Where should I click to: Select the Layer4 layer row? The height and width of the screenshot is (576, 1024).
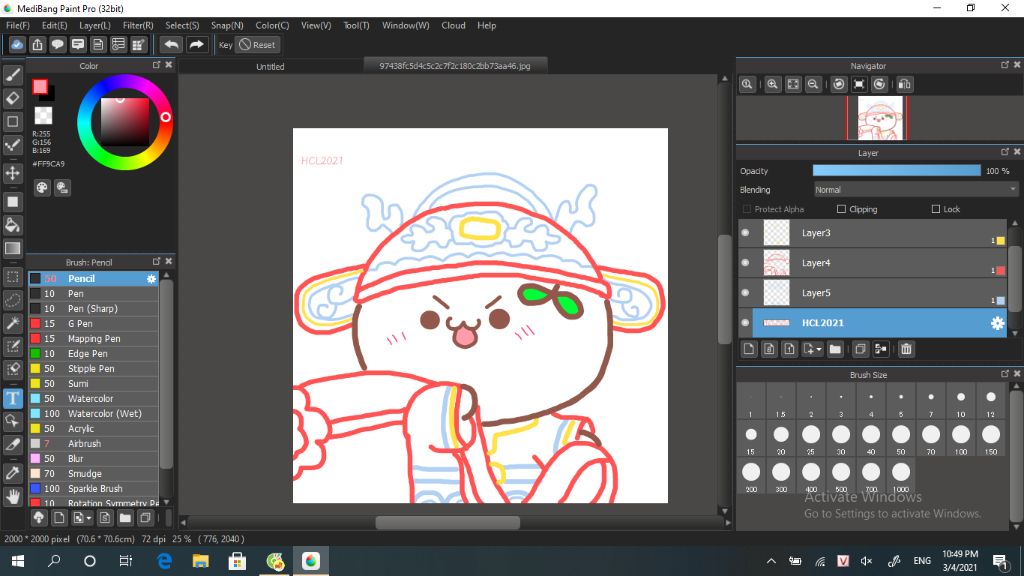click(873, 263)
